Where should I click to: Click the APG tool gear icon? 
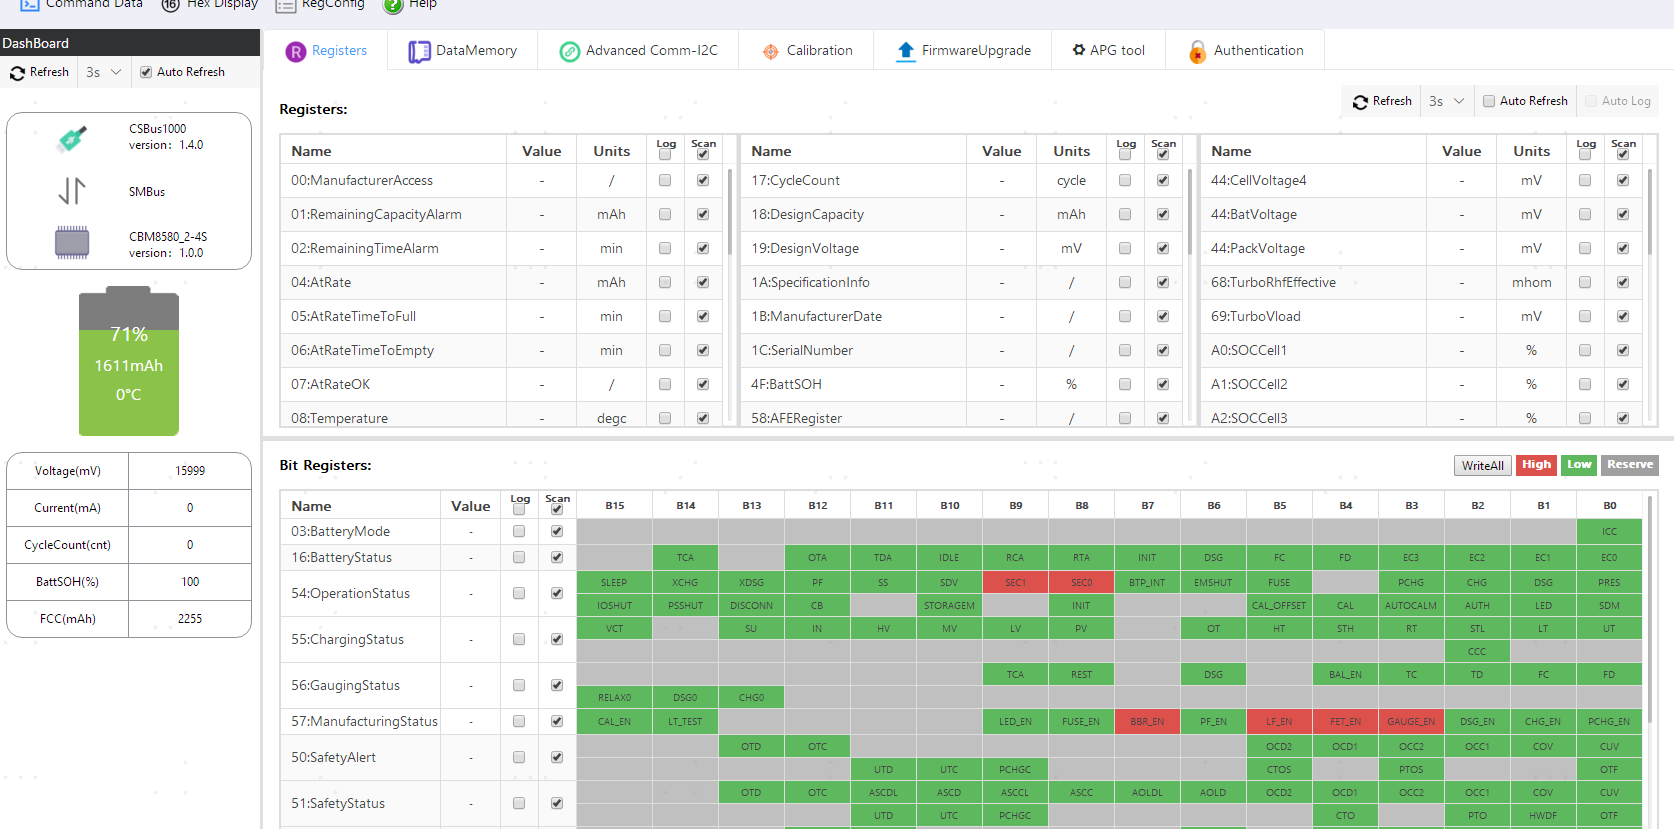click(x=1078, y=50)
